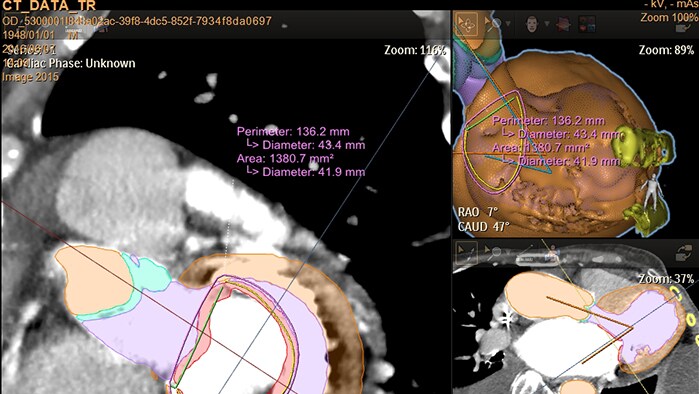The width and height of the screenshot is (699, 394).
Task: Click the 'Zoom 100%' label at top right
Action: click(669, 17)
